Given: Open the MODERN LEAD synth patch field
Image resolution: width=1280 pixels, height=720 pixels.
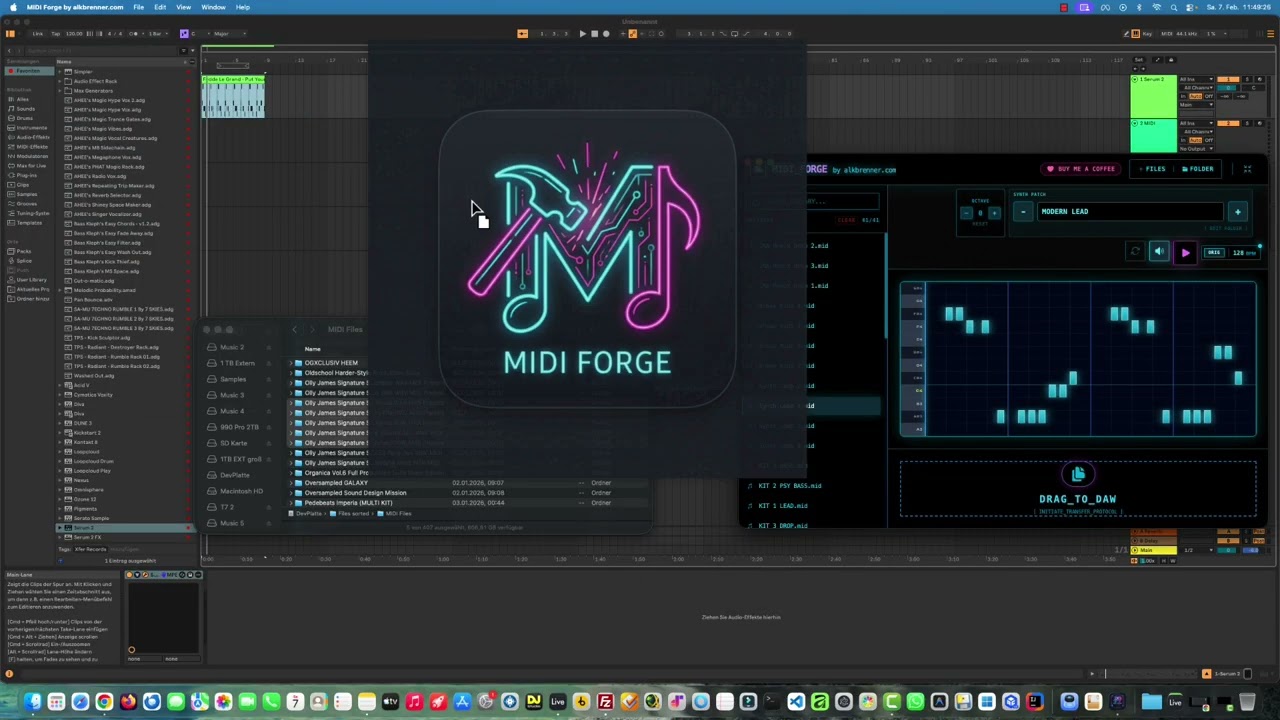Looking at the screenshot, I should [1128, 212].
